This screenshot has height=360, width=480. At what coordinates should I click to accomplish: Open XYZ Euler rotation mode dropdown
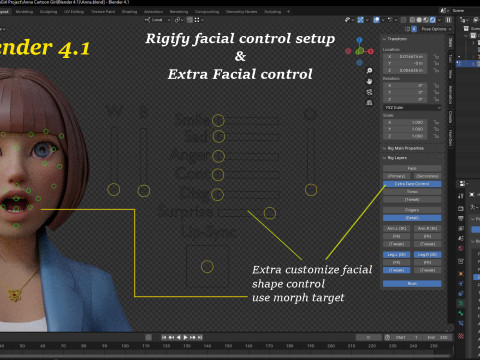[x=413, y=108]
